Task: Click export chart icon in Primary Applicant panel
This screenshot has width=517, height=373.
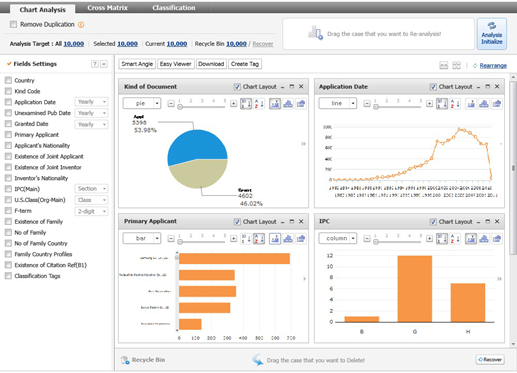Action: pyautogui.click(x=301, y=239)
